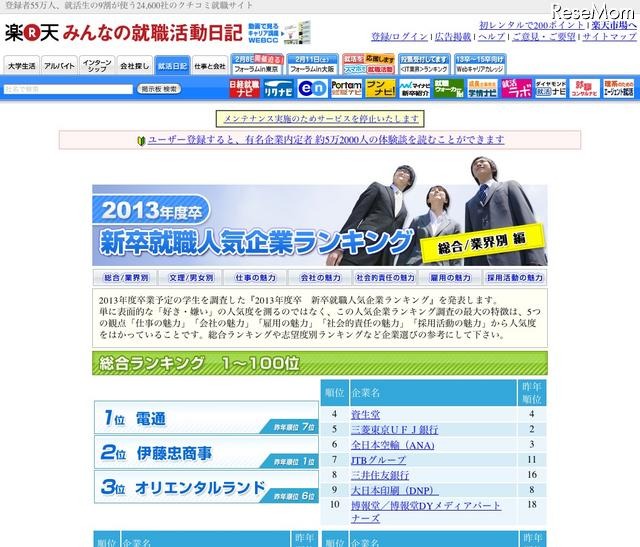The width and height of the screenshot is (640, 547).
Task: Select the 会社探し tab
Action: [x=135, y=66]
